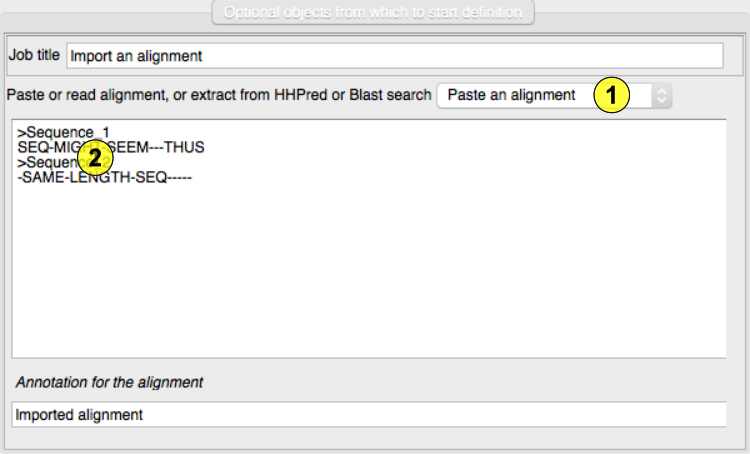The height and width of the screenshot is (454, 750).
Task: Click the '>Sequence_1' header line
Action: [58, 133]
